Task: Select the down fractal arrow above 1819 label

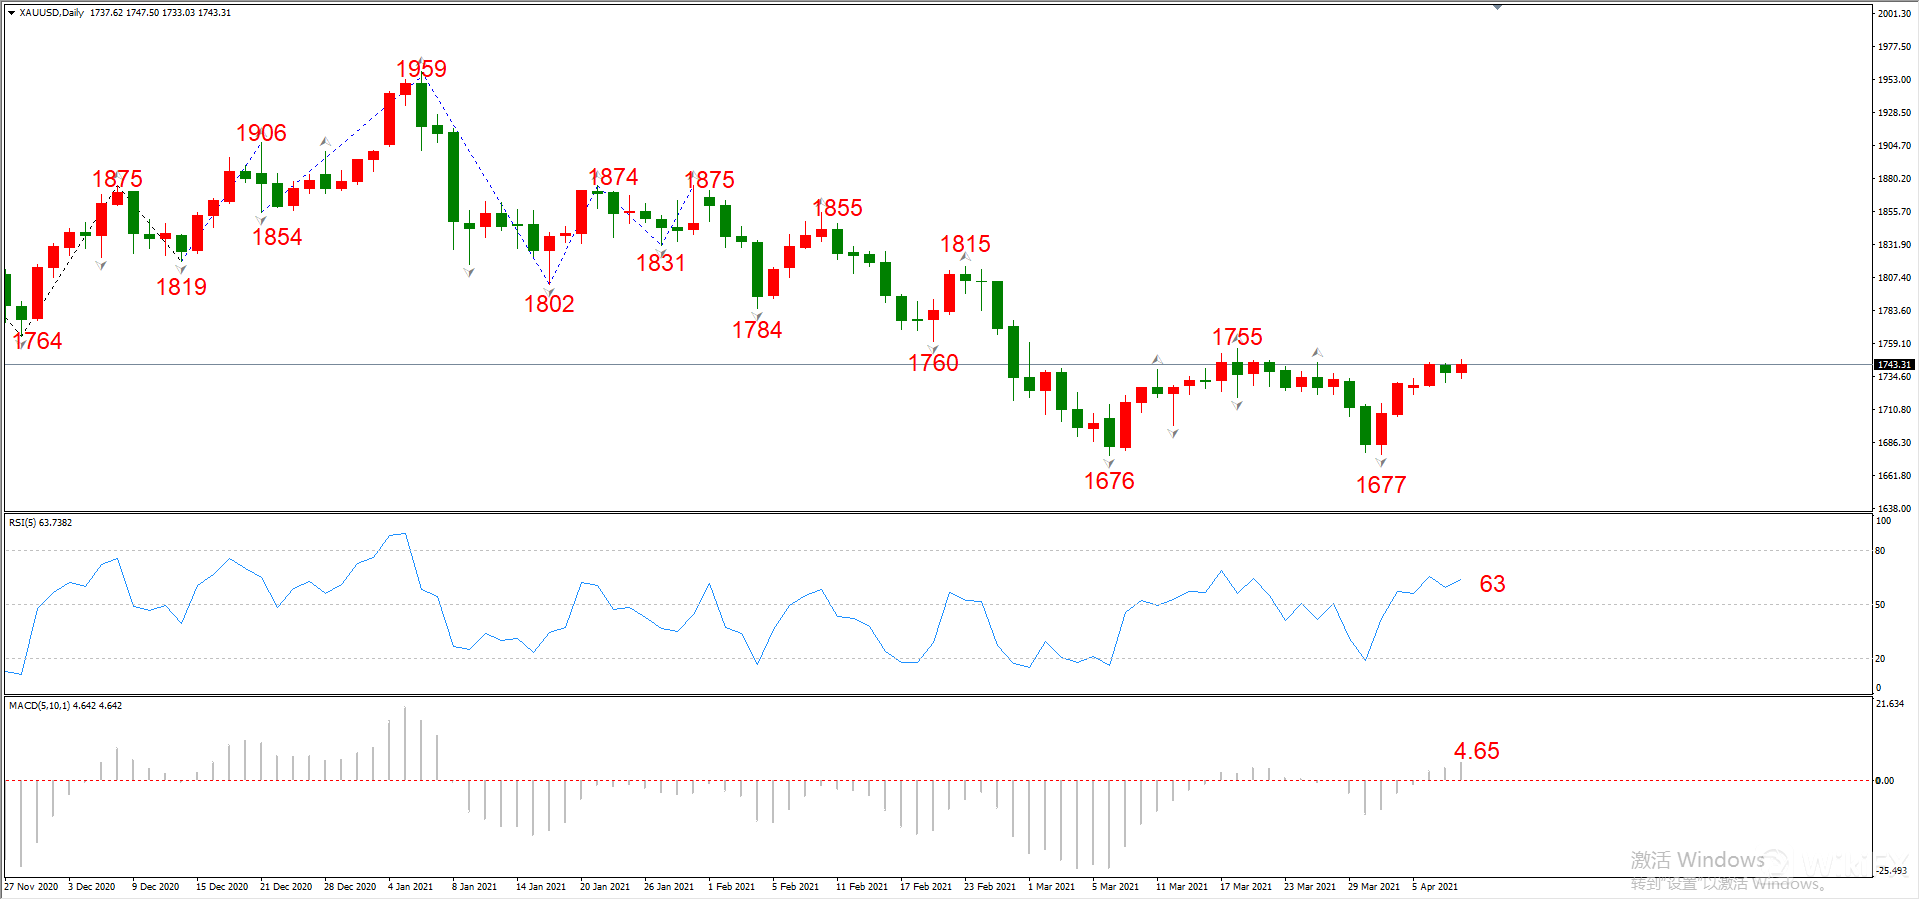Action: pos(181,269)
